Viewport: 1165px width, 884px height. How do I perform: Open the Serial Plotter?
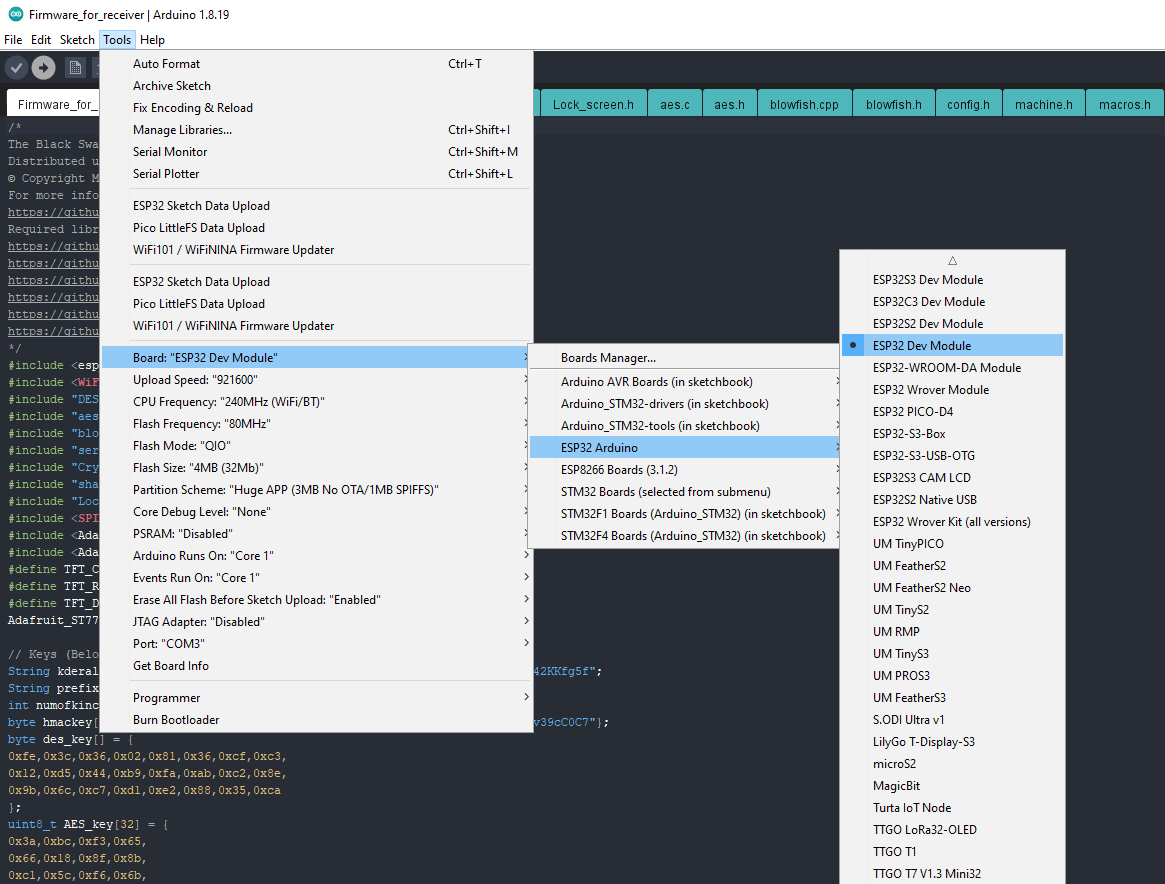(317, 174)
